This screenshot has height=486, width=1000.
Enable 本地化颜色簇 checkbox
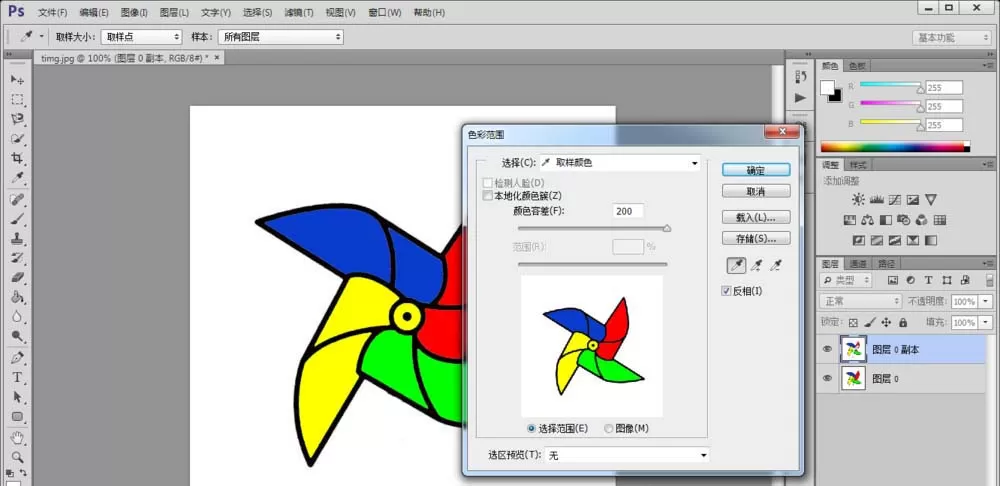point(488,196)
